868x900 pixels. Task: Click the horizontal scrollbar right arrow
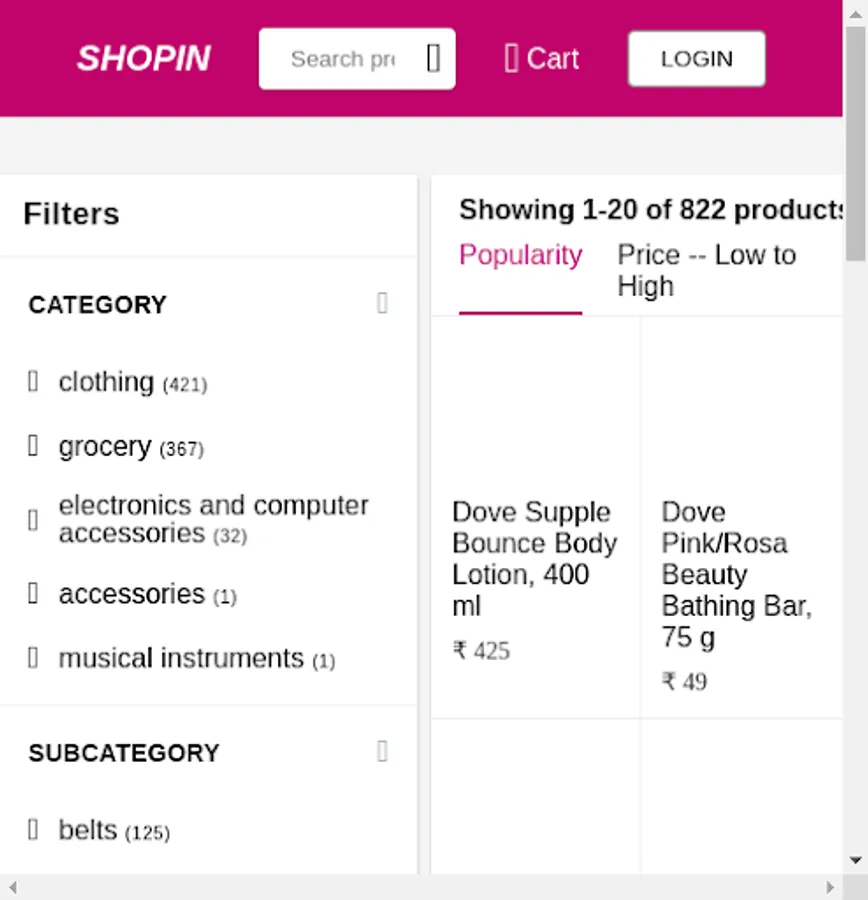[830, 887]
